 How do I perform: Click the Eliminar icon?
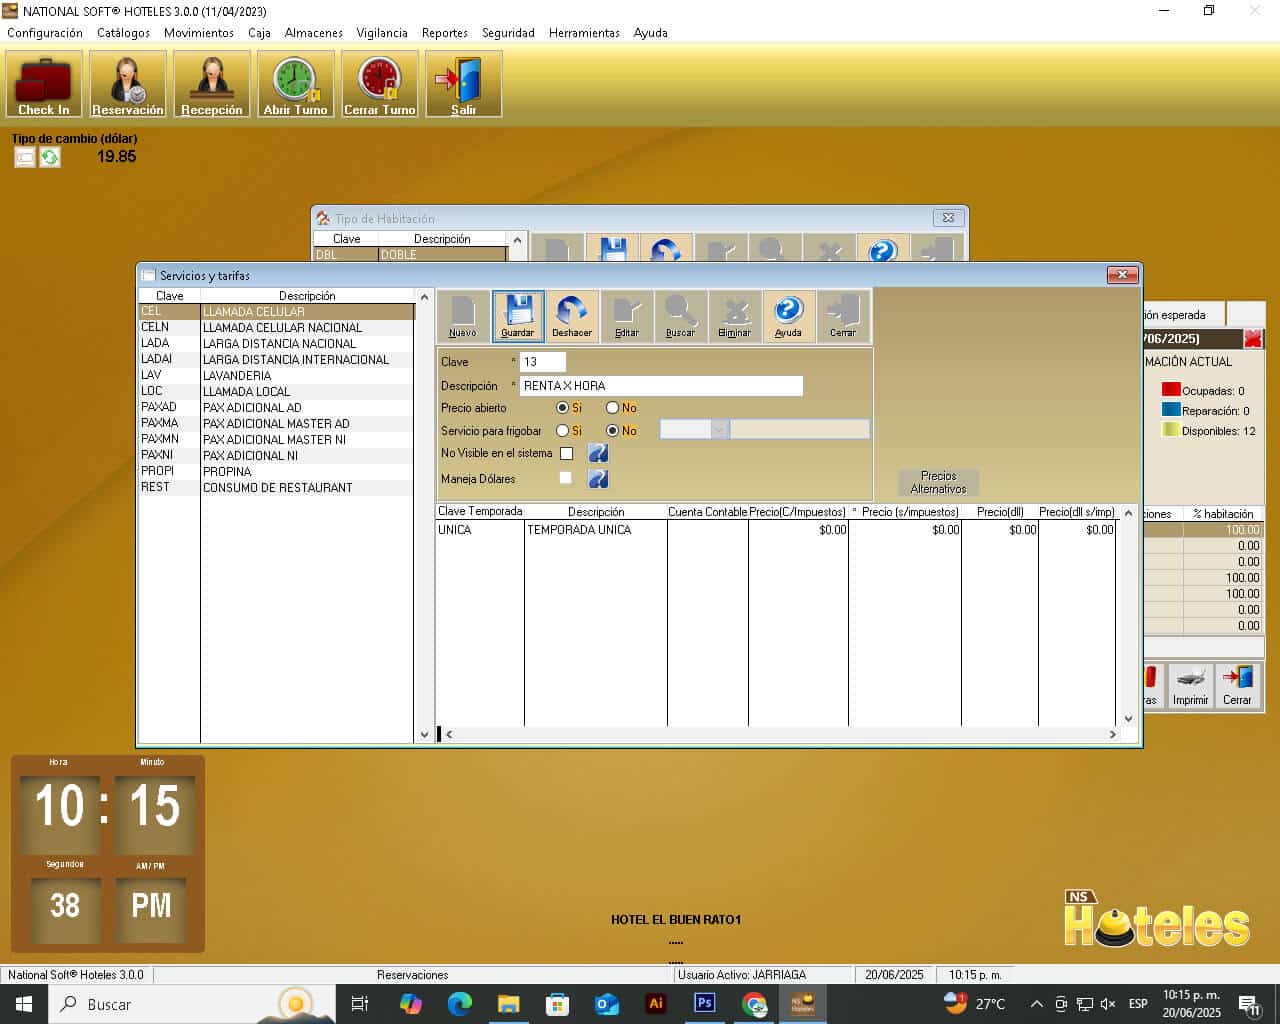(x=734, y=316)
